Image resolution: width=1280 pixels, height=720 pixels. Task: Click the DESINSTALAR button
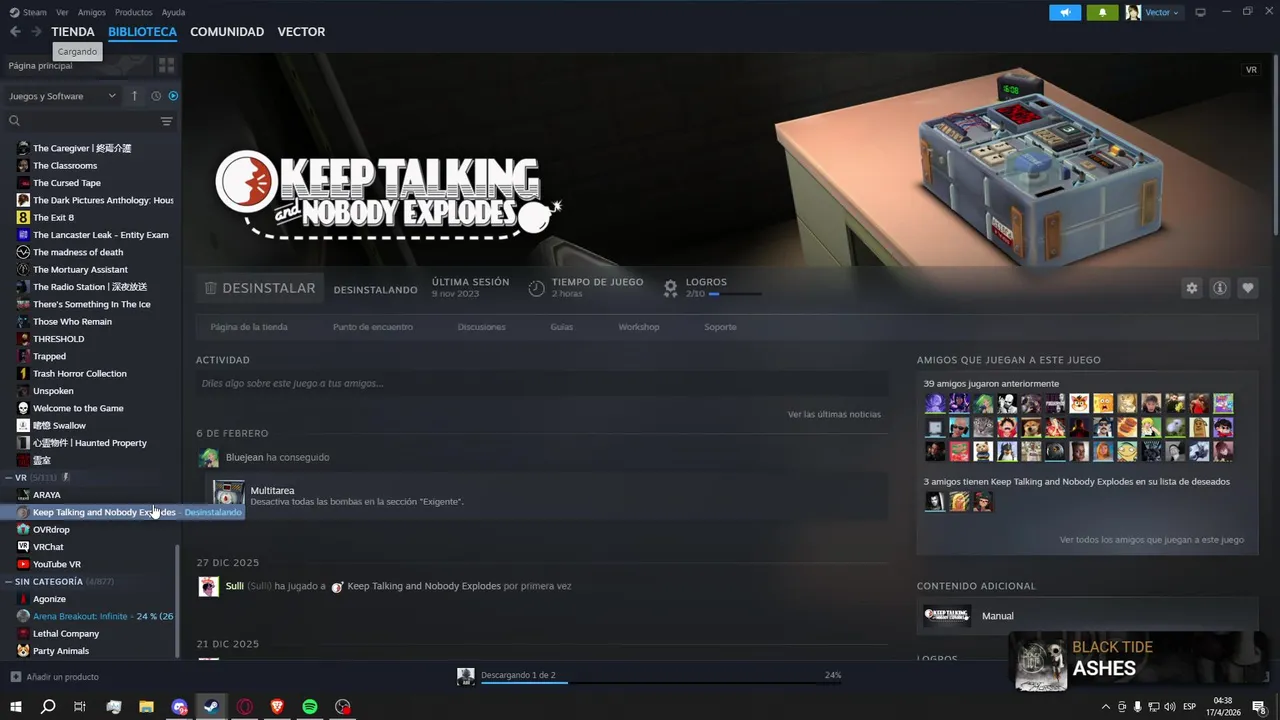point(260,288)
